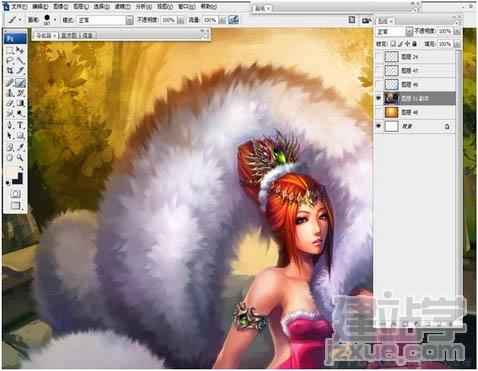Open the 模式 painting mode dropdown
478x371 pixels.
[x=105, y=20]
